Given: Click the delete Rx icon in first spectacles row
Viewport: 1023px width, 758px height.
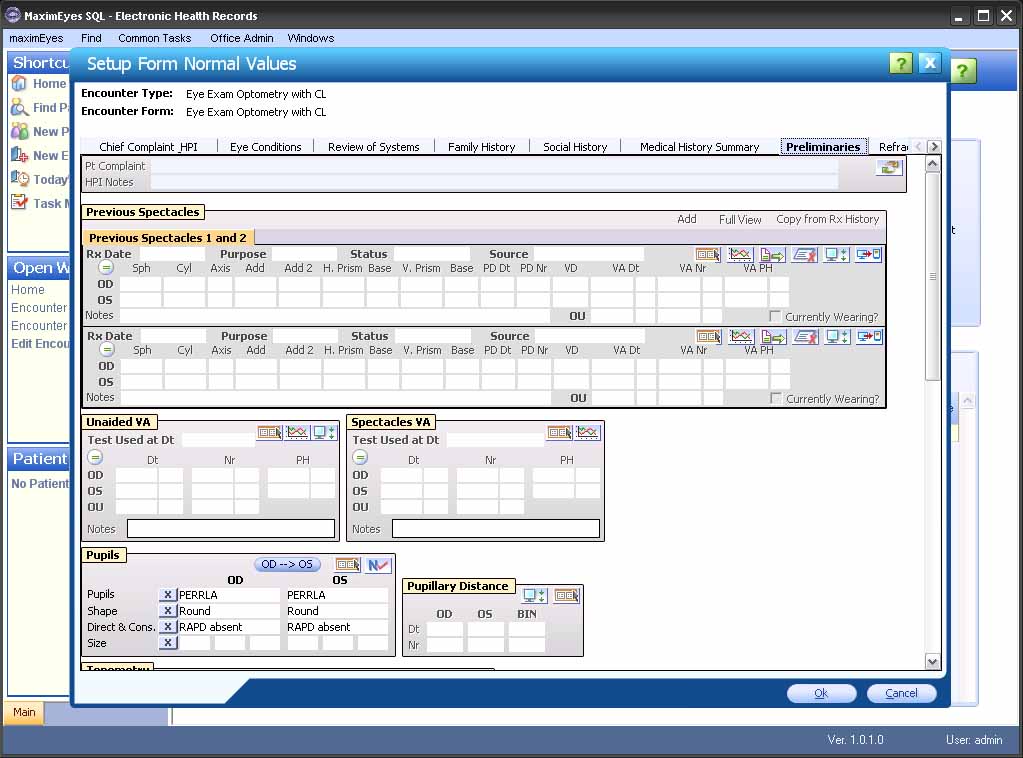Looking at the screenshot, I should (805, 254).
